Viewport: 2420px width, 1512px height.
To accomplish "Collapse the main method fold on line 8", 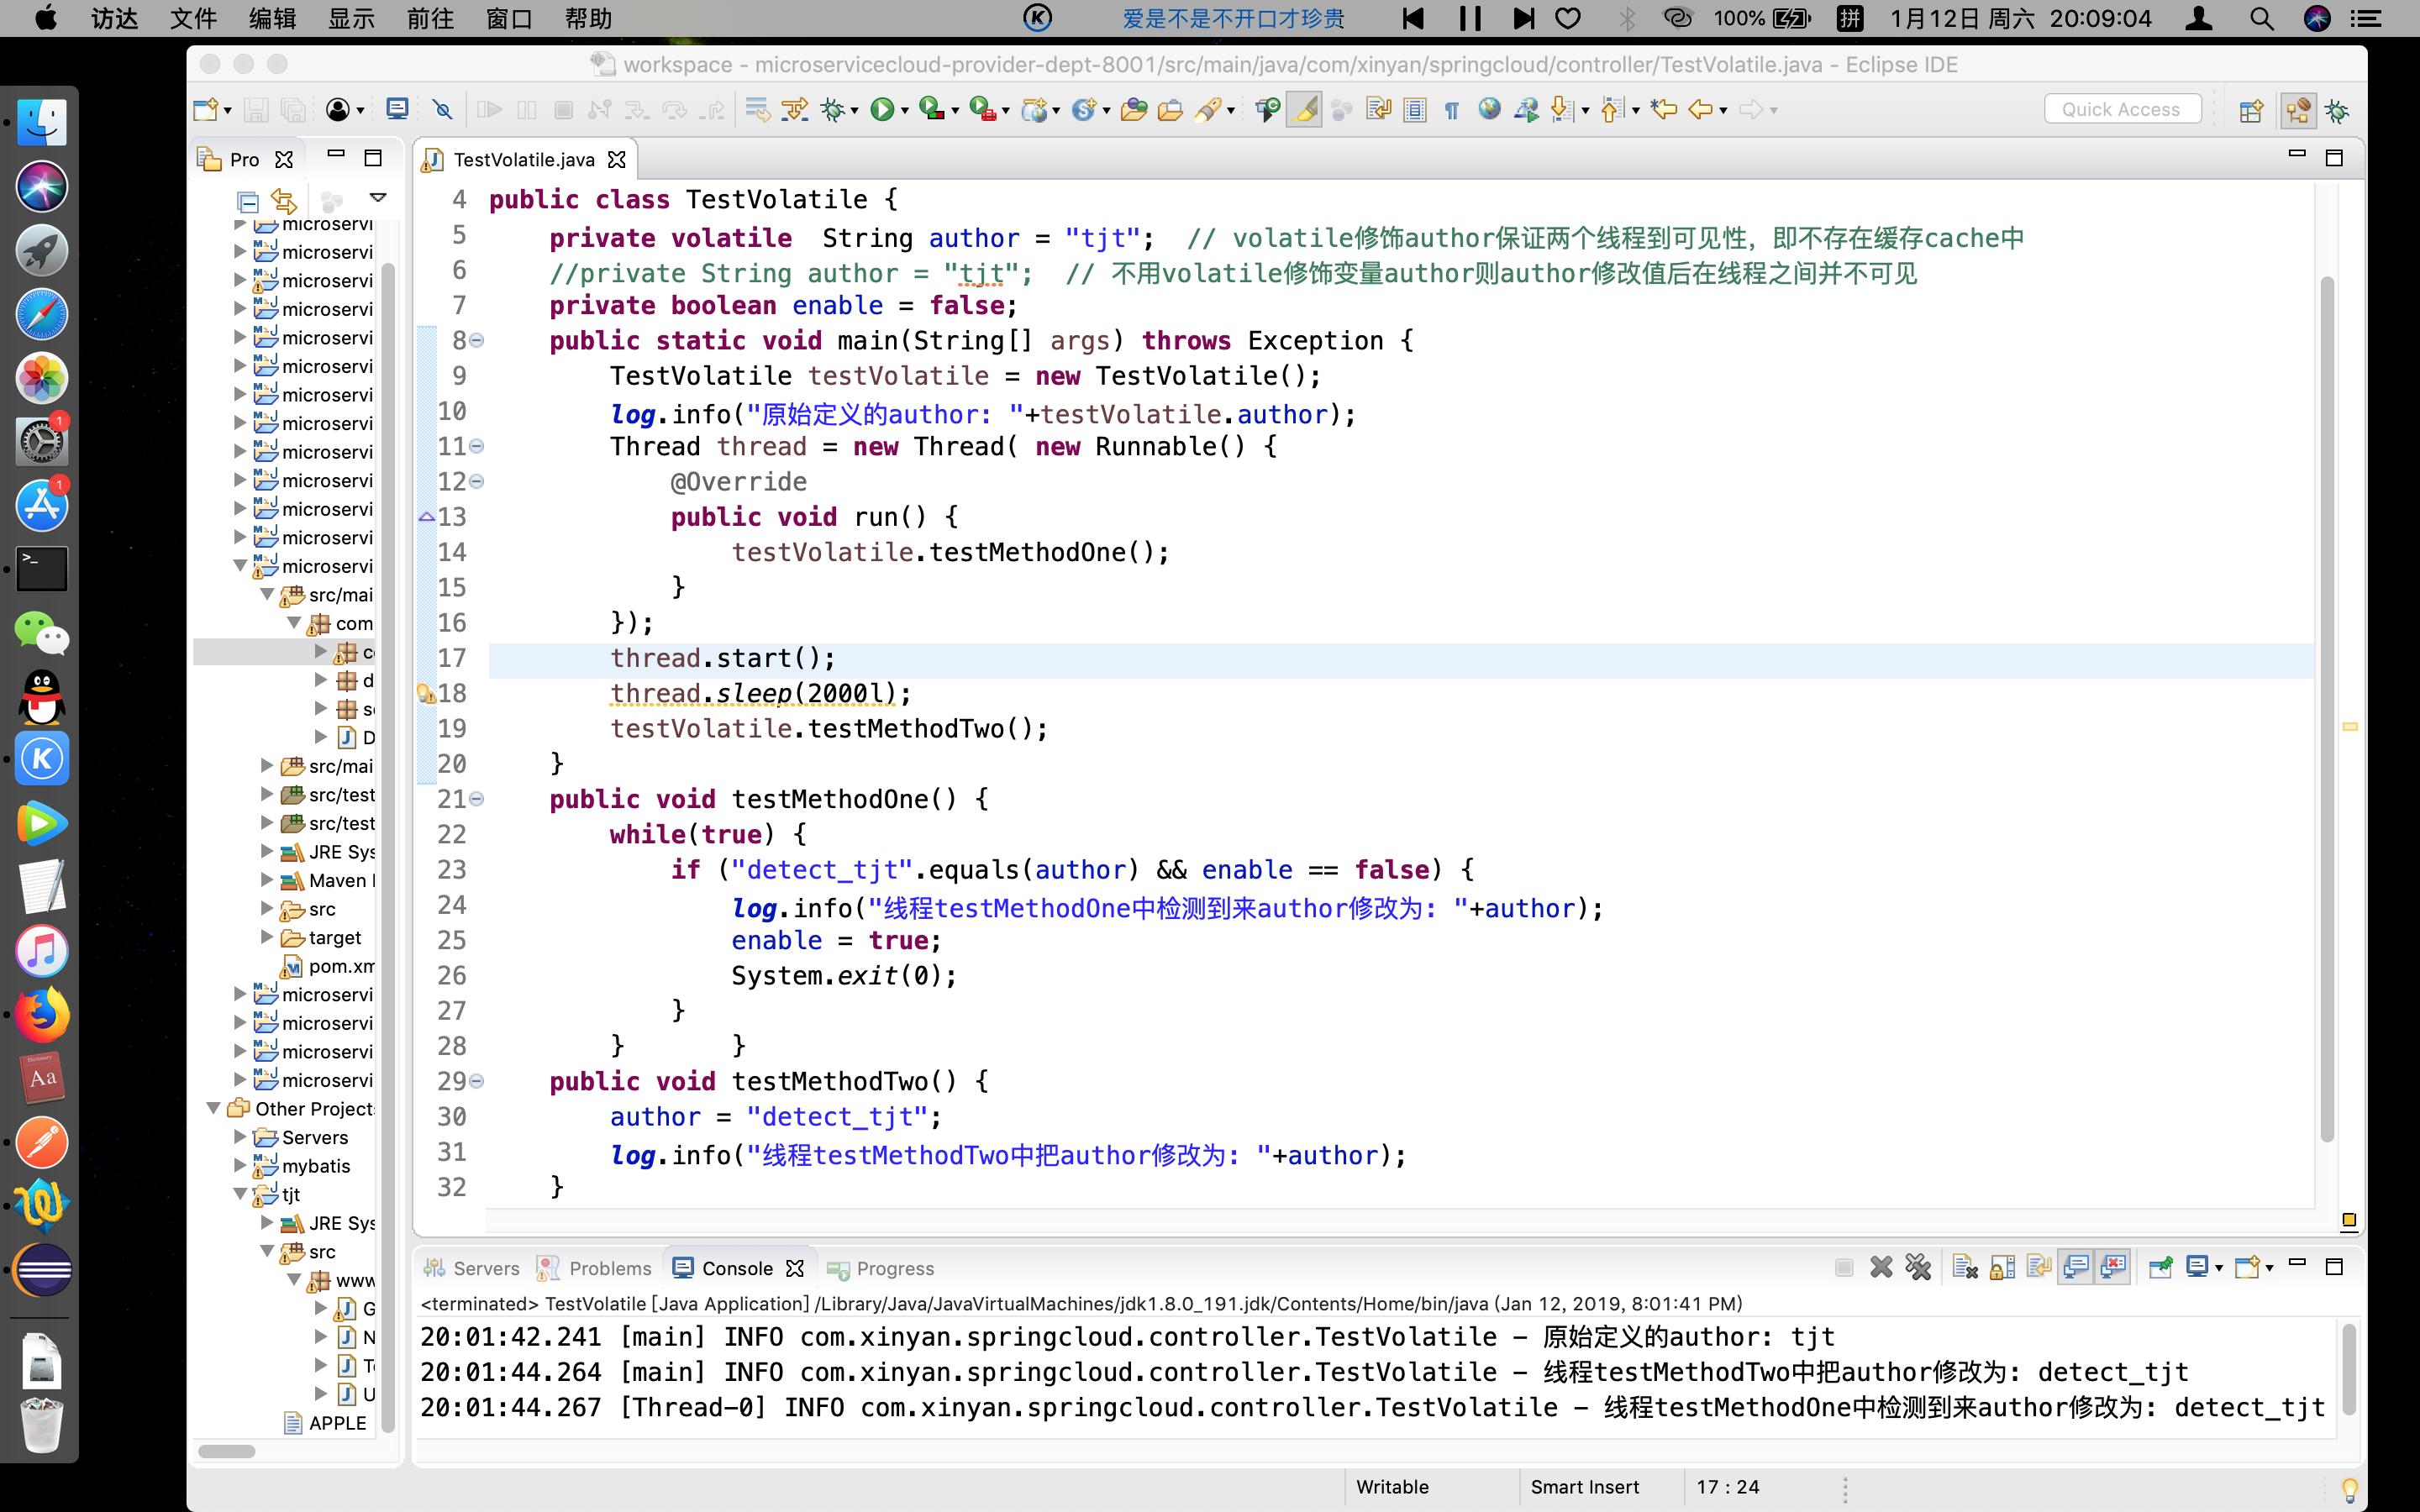I will (477, 341).
